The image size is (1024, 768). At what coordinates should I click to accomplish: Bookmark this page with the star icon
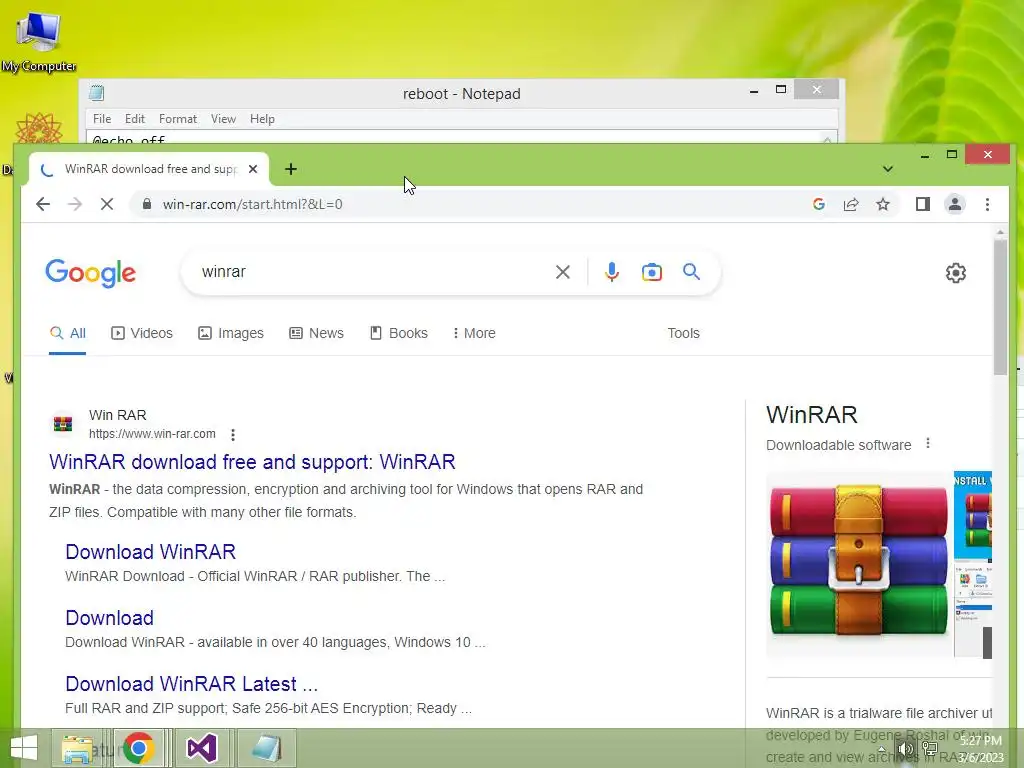pyautogui.click(x=883, y=204)
